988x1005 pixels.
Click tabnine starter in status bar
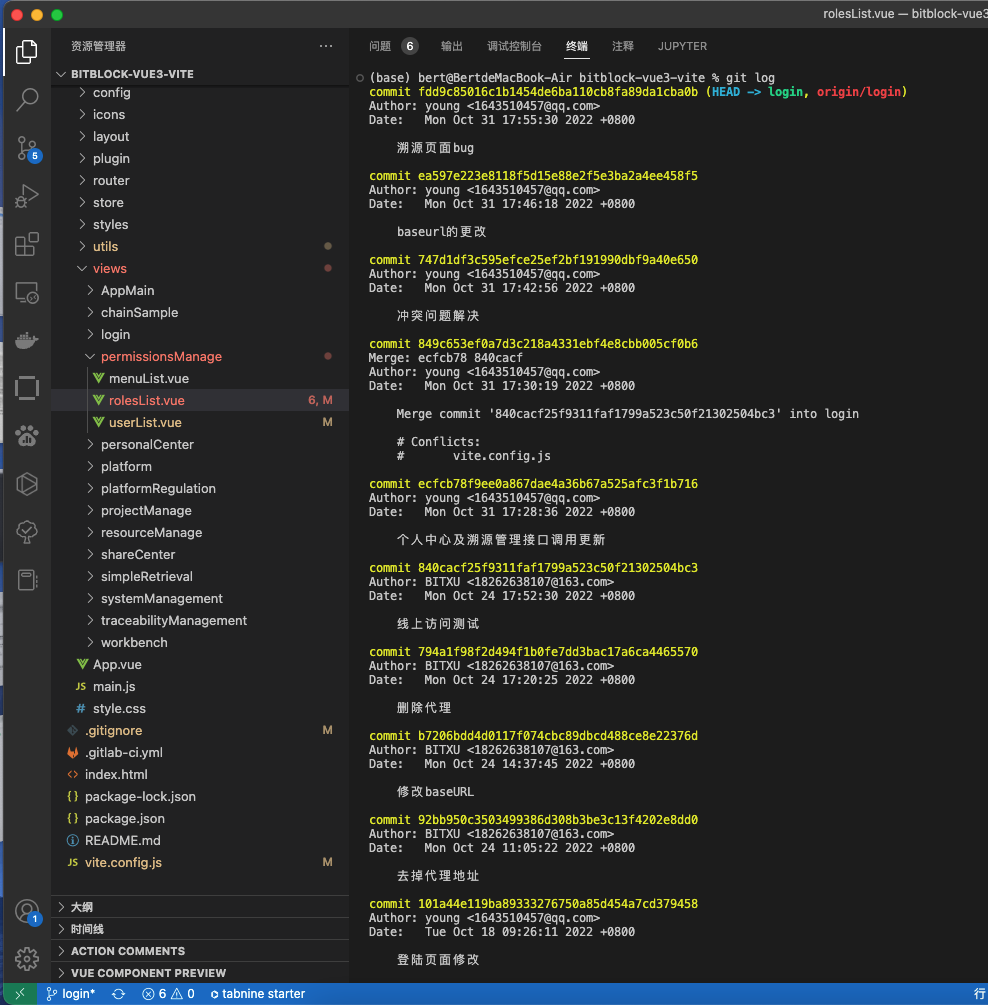(257, 993)
